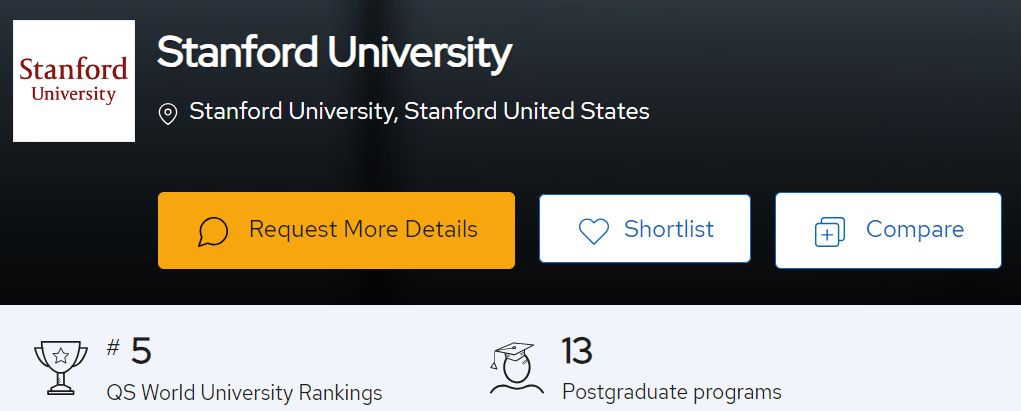Click the trophy rankings icon
Viewport: 1021px width, 411px height.
tap(61, 367)
